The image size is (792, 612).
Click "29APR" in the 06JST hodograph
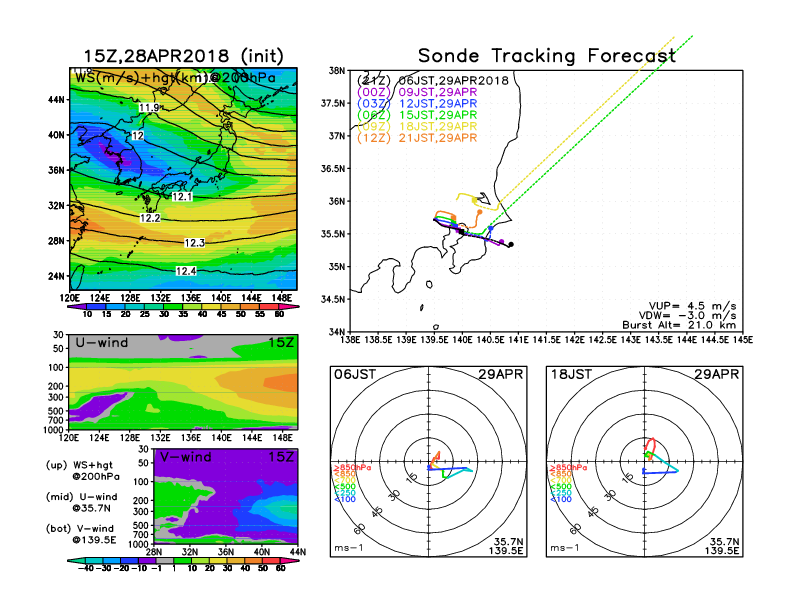(x=501, y=374)
